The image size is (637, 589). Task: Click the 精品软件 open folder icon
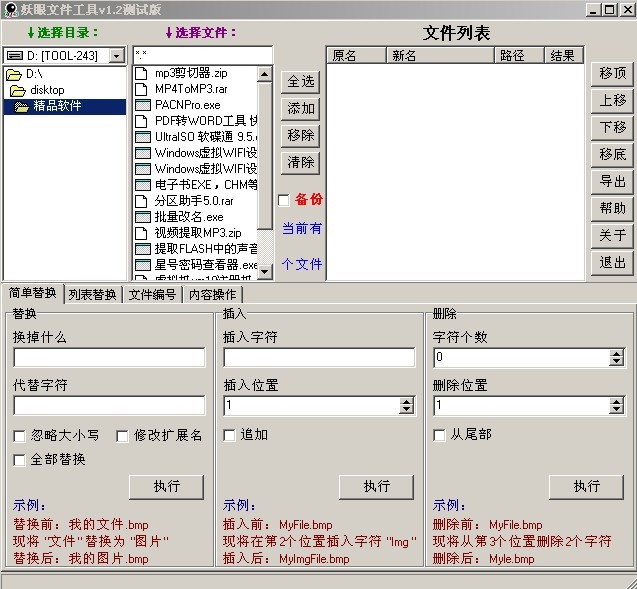tap(21, 107)
